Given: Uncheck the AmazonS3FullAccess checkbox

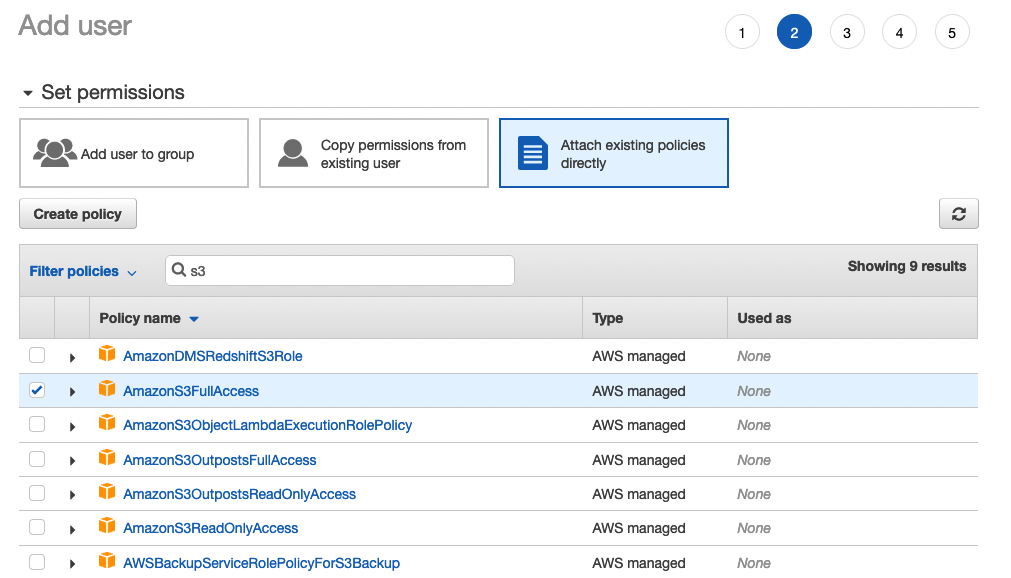Looking at the screenshot, I should click(37, 390).
